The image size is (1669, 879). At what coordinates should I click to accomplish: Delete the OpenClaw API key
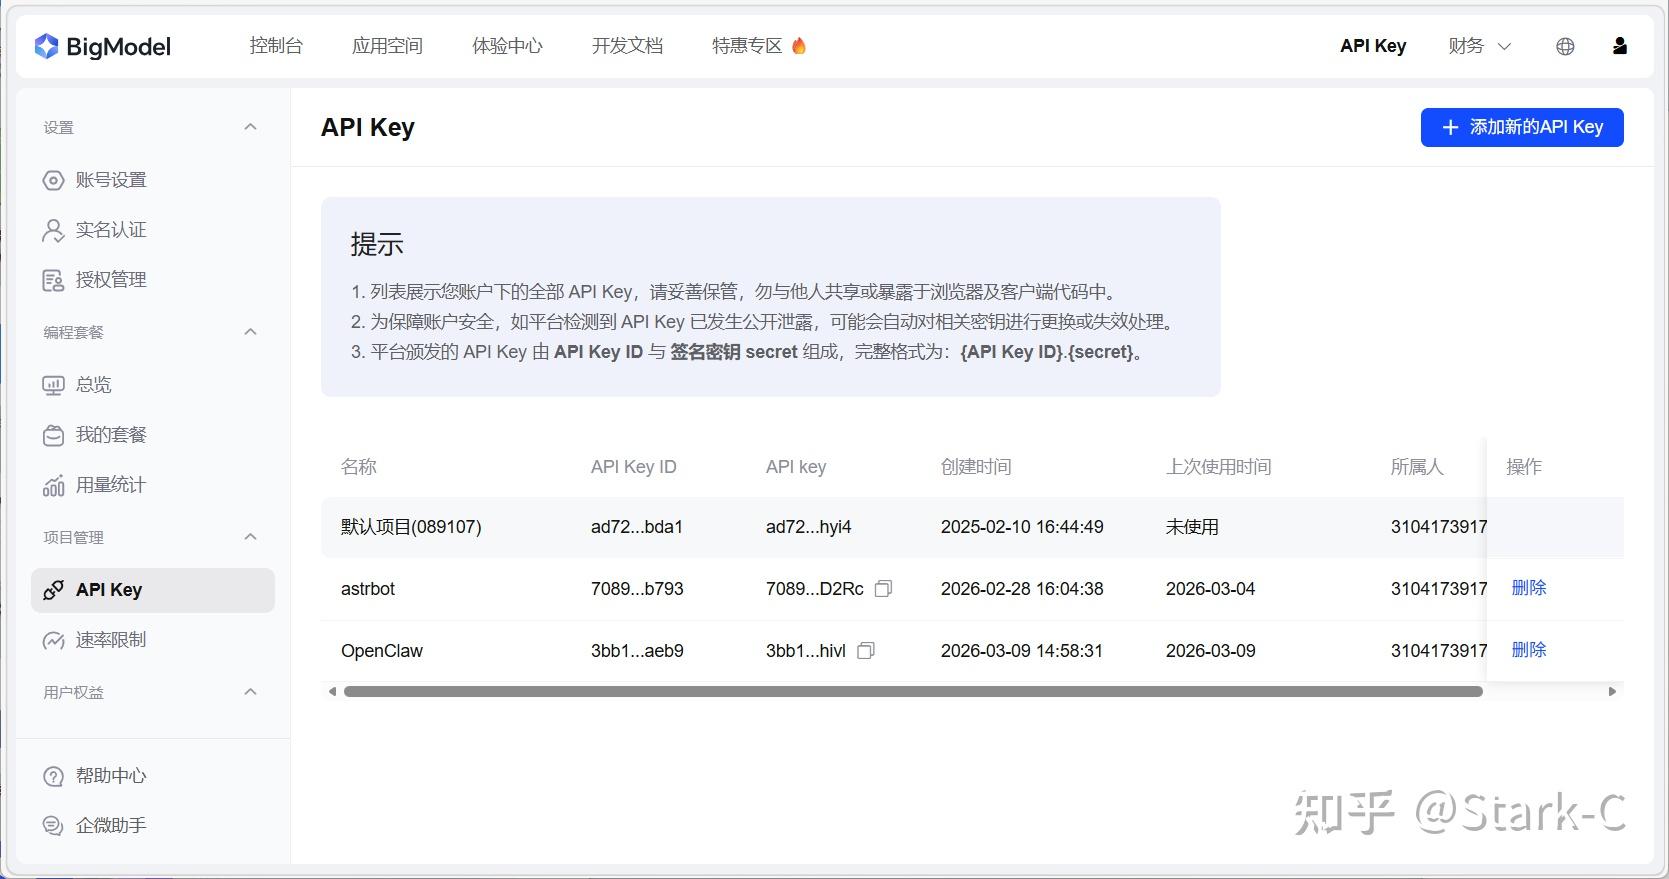(x=1528, y=650)
